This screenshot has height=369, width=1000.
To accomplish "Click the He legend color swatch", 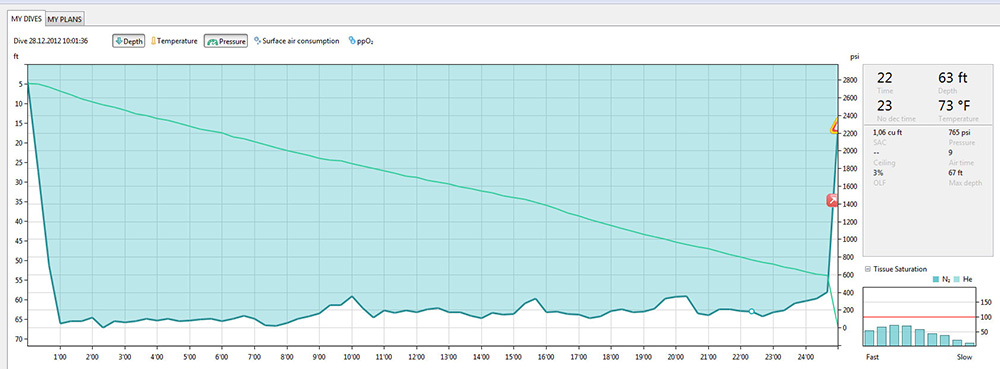I will 957,279.
